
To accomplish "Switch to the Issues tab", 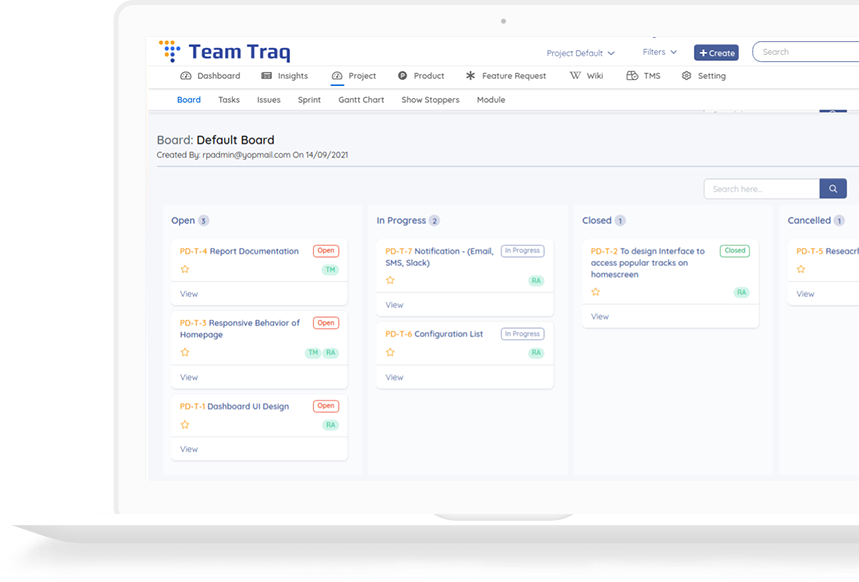I will pyautogui.click(x=268, y=100).
